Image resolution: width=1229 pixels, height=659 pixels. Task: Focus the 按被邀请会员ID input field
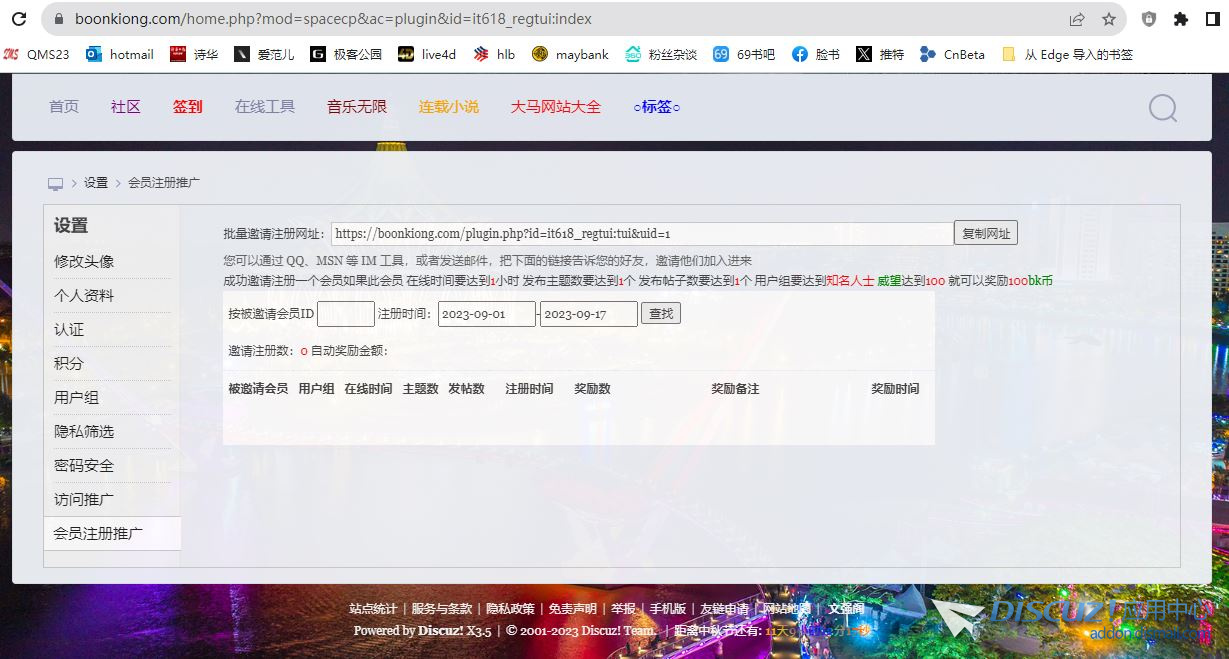[x=345, y=314]
